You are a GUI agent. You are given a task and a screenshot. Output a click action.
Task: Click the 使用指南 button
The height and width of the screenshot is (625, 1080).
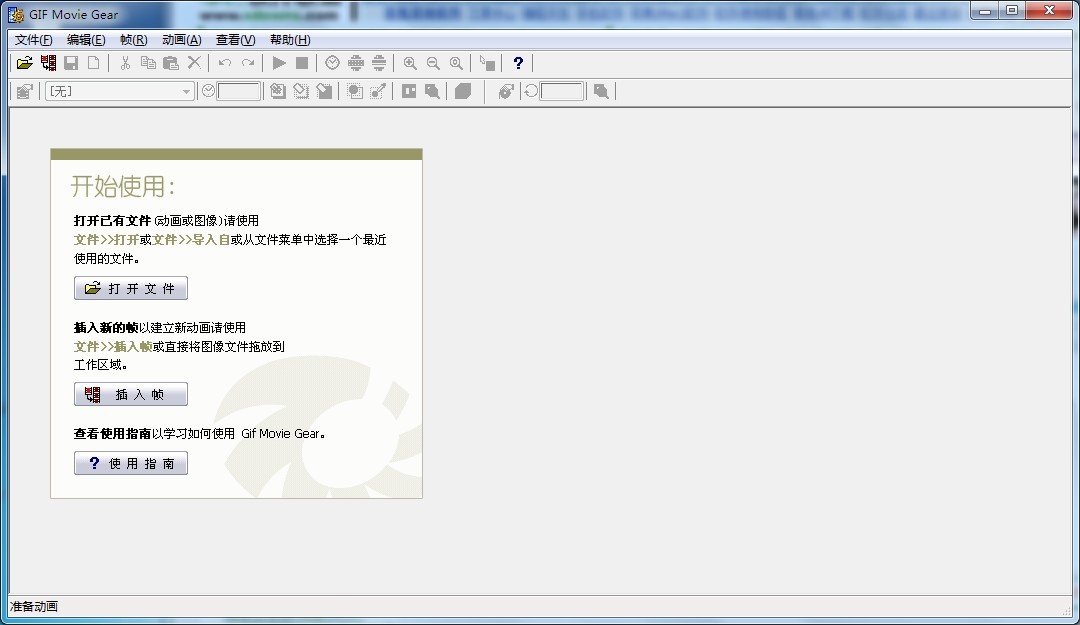[x=131, y=464]
